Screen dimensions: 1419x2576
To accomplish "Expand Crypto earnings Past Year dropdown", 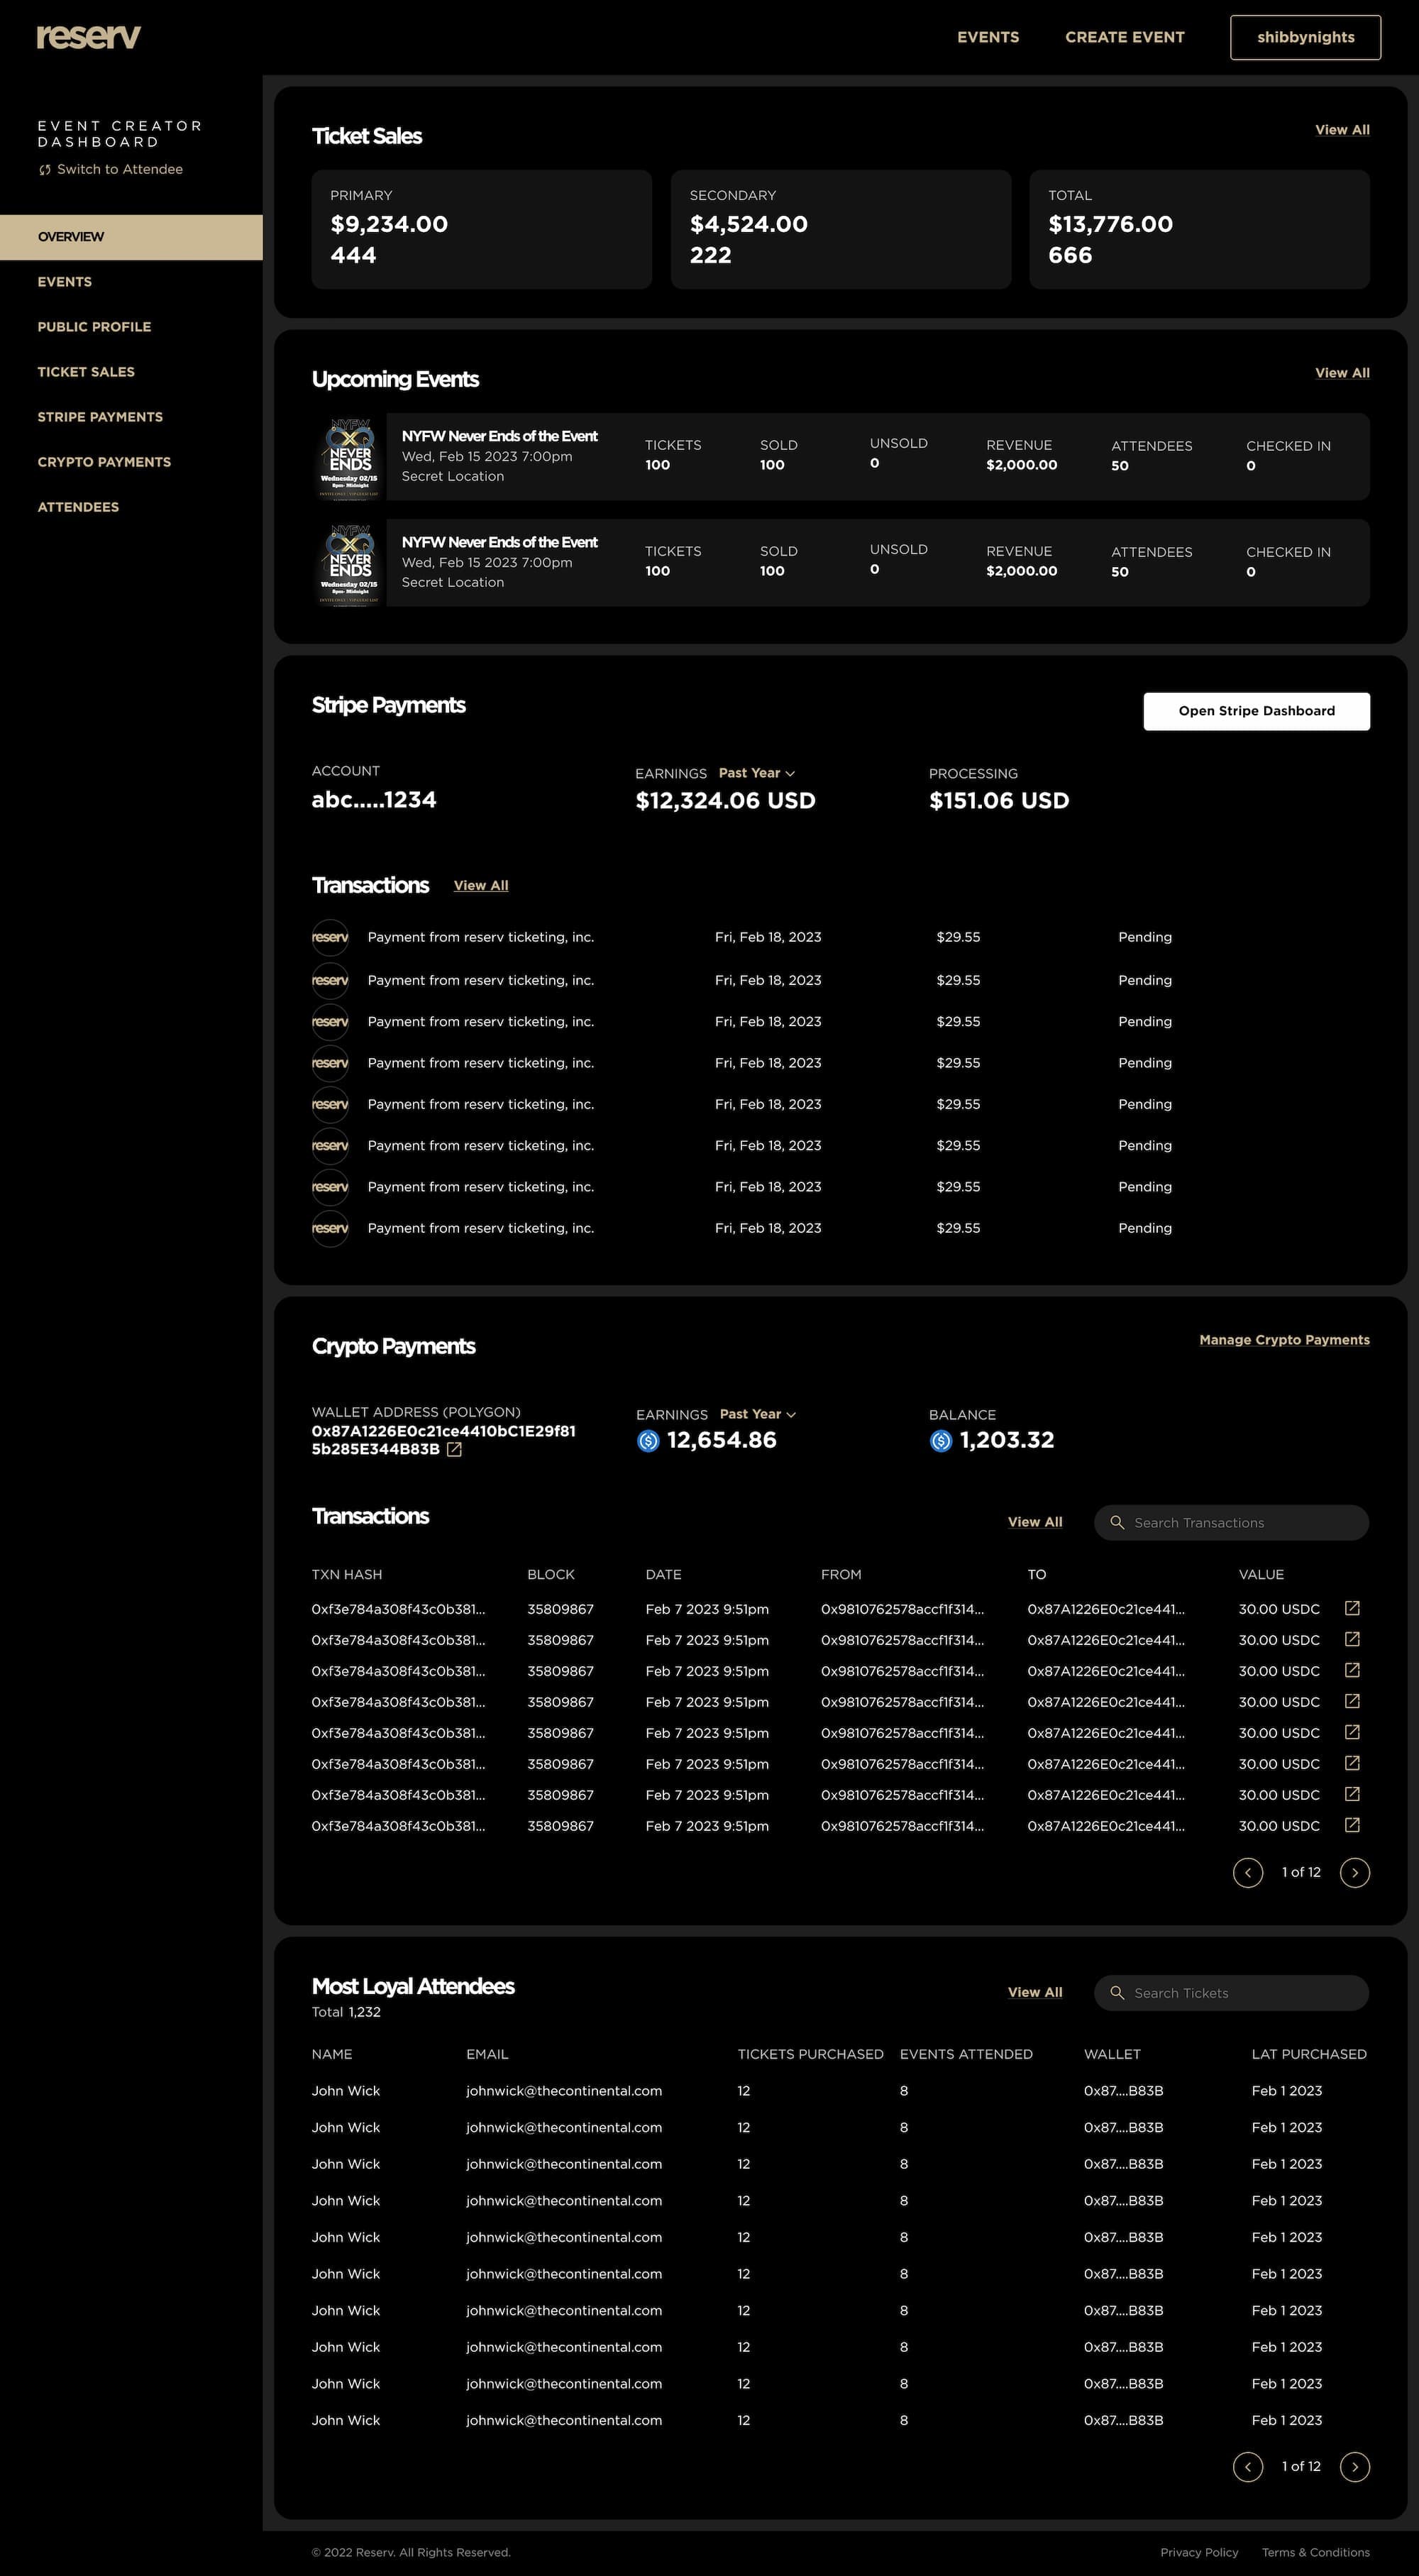I will (x=758, y=1414).
